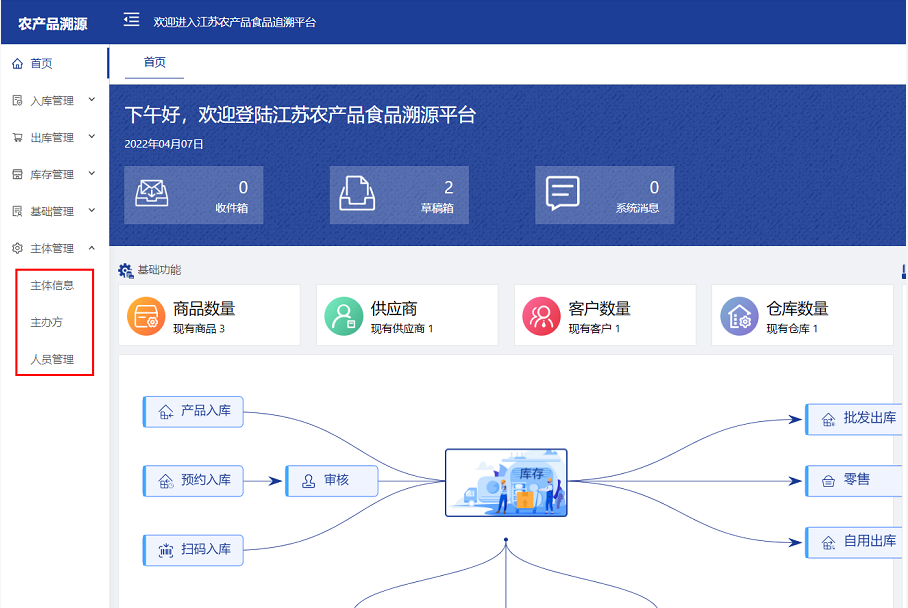Image resolution: width=908 pixels, height=608 pixels.
Task: Open the 人员管理 submenu item
Action: [52, 360]
